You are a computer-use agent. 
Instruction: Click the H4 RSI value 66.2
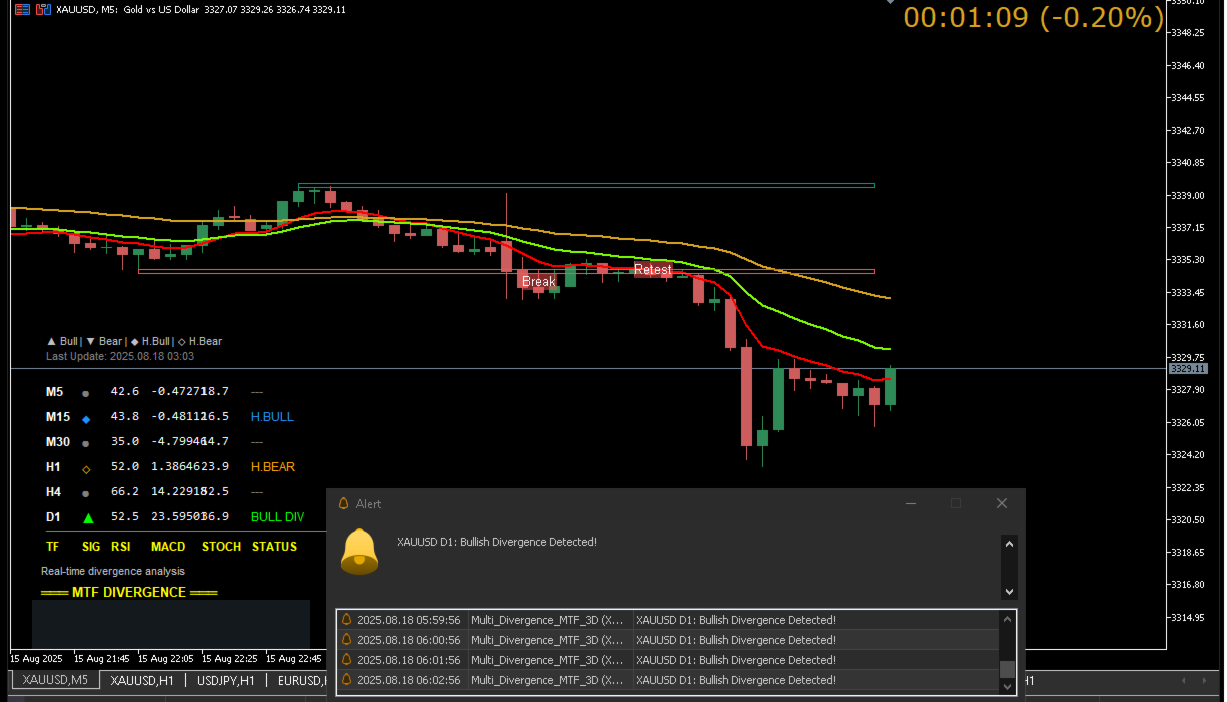point(125,492)
